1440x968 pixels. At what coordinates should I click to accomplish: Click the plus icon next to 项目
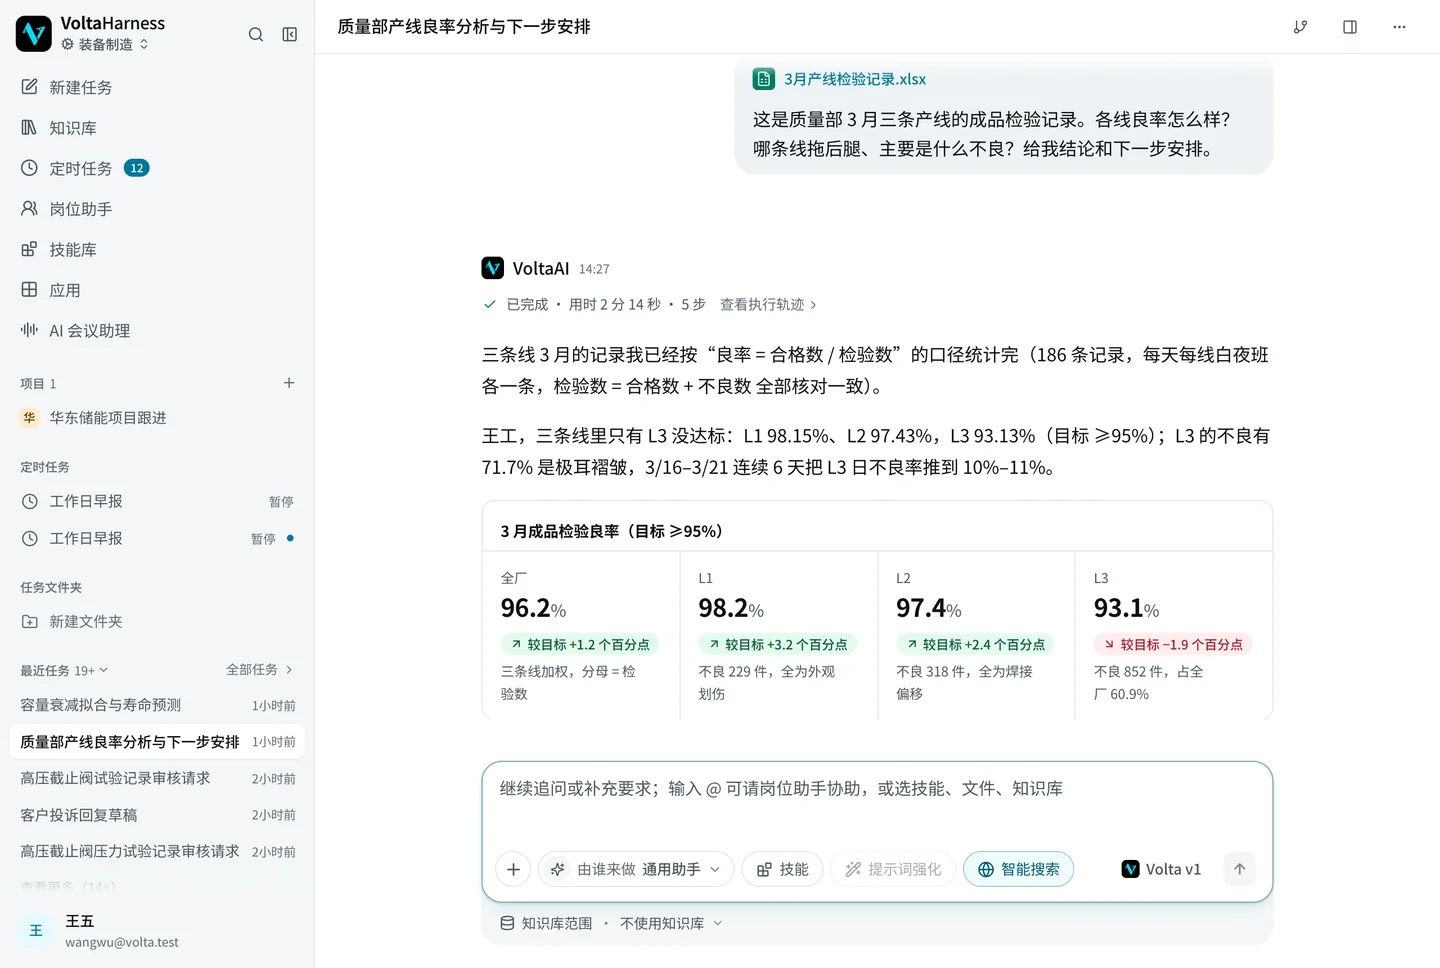click(289, 383)
